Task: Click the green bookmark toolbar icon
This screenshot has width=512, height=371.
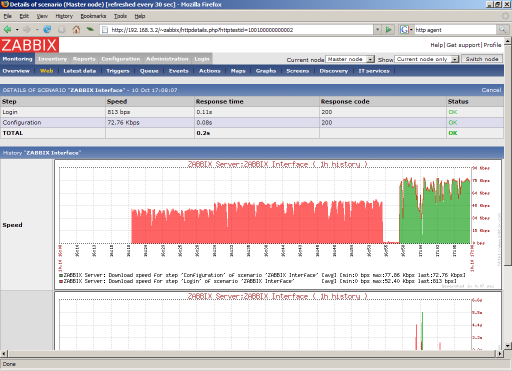Action: pyautogui.click(x=90, y=30)
